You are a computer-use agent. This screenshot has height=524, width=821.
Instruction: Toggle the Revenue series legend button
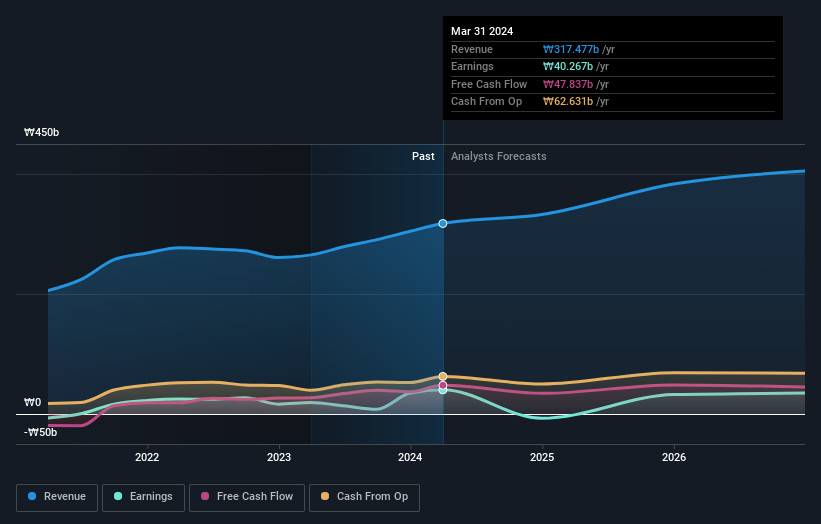57,497
